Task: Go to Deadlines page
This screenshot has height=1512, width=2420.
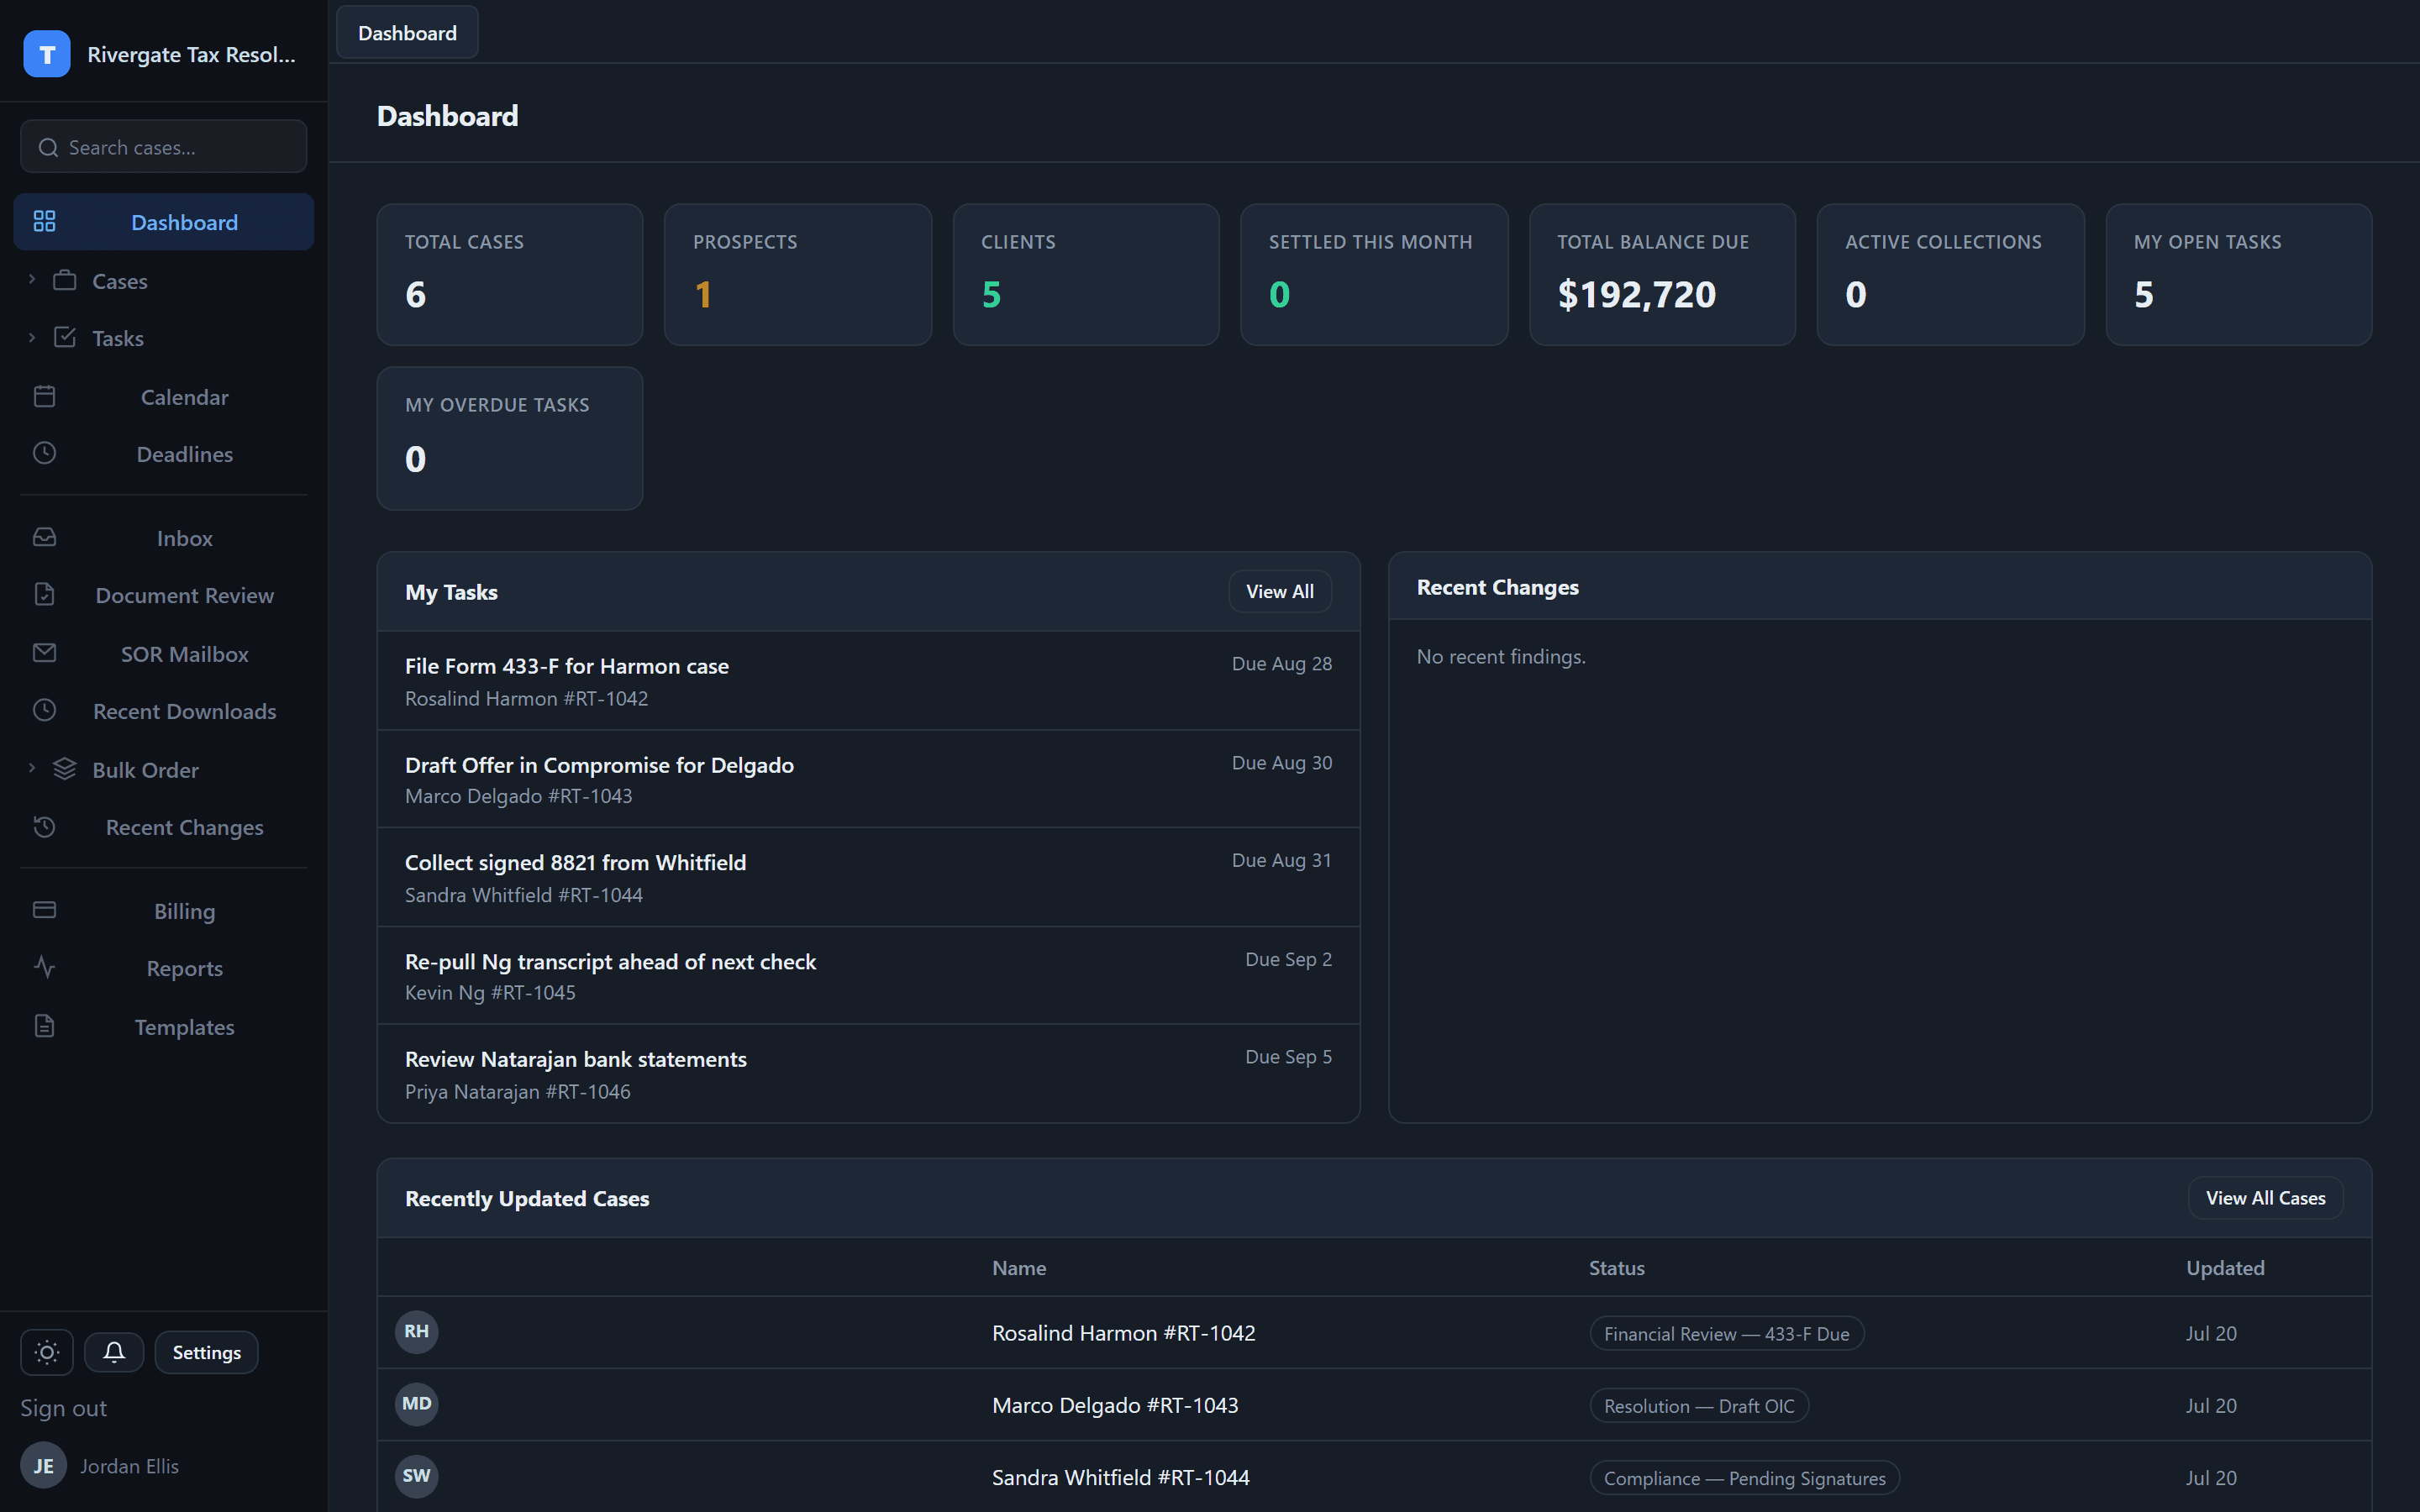Action: [164, 454]
